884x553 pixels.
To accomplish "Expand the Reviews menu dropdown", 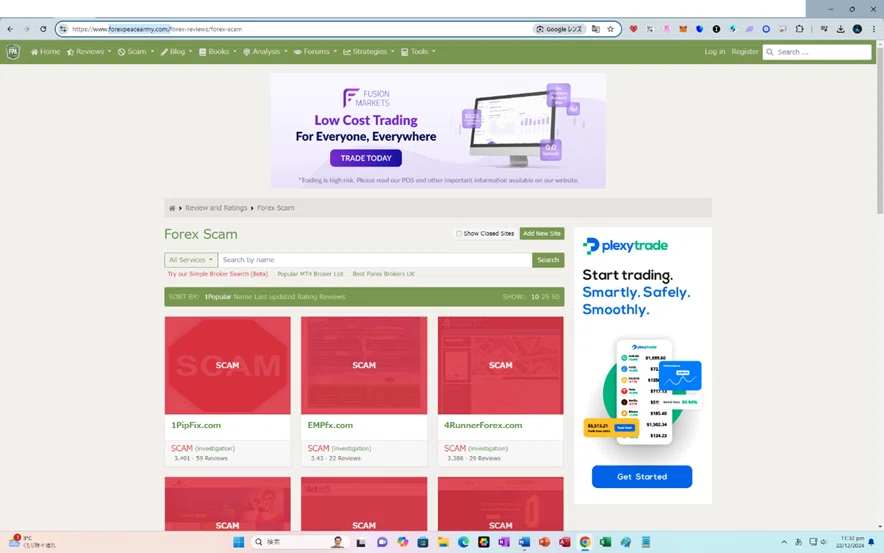I will [x=89, y=52].
